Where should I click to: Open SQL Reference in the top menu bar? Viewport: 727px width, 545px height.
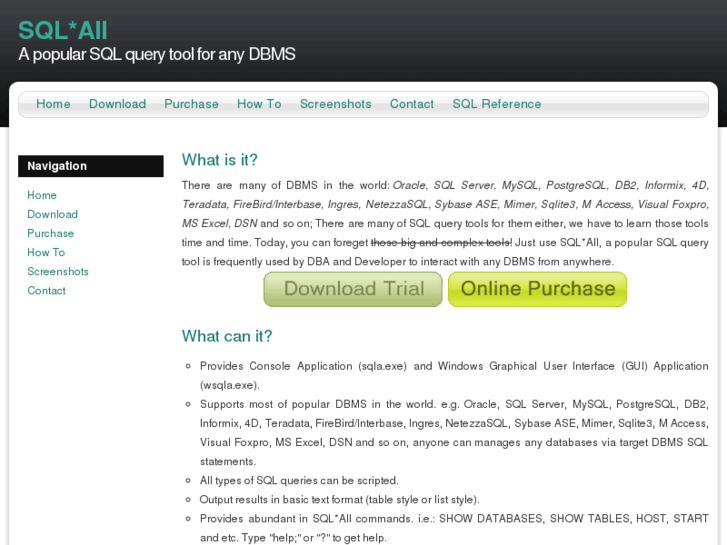pos(497,104)
